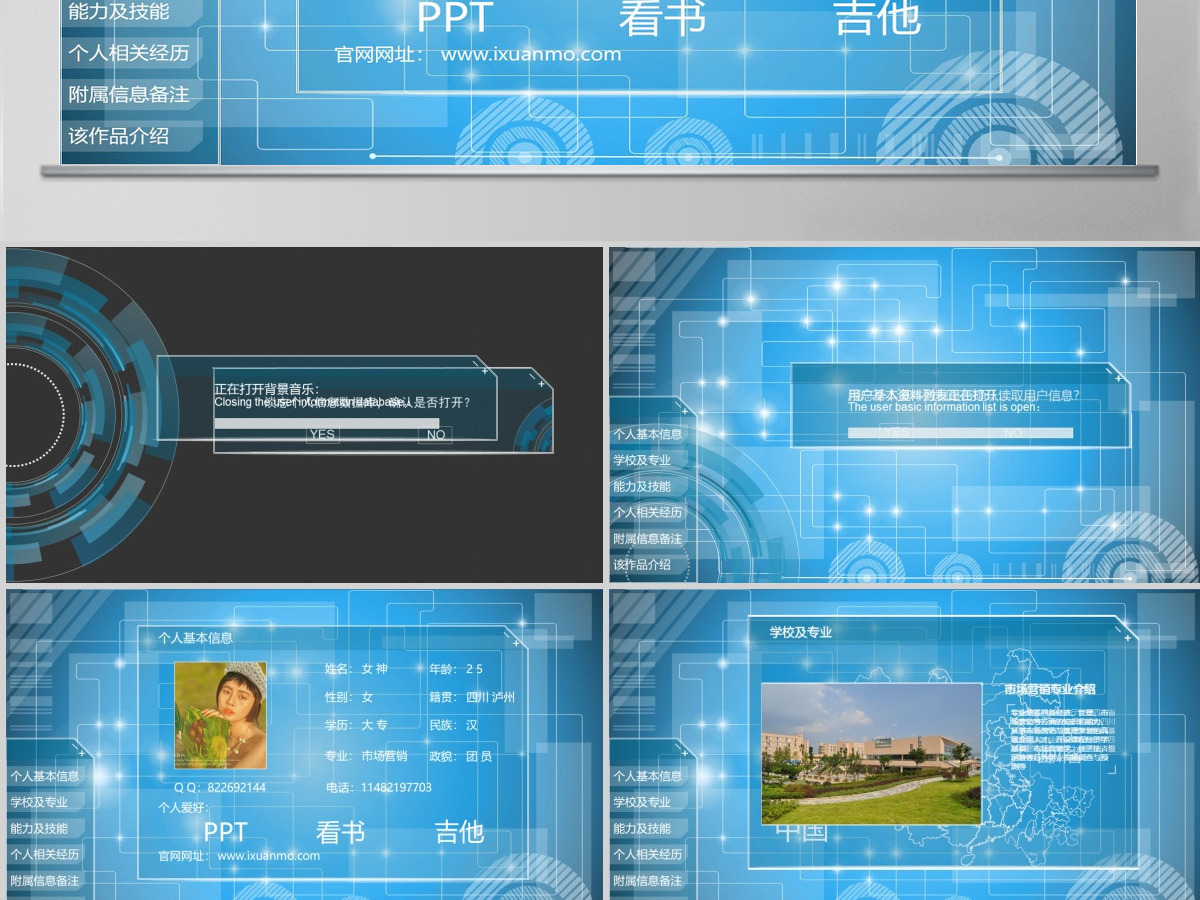The height and width of the screenshot is (900, 1200).
Task: Click the 政貌: 团员 field
Action: click(x=461, y=756)
